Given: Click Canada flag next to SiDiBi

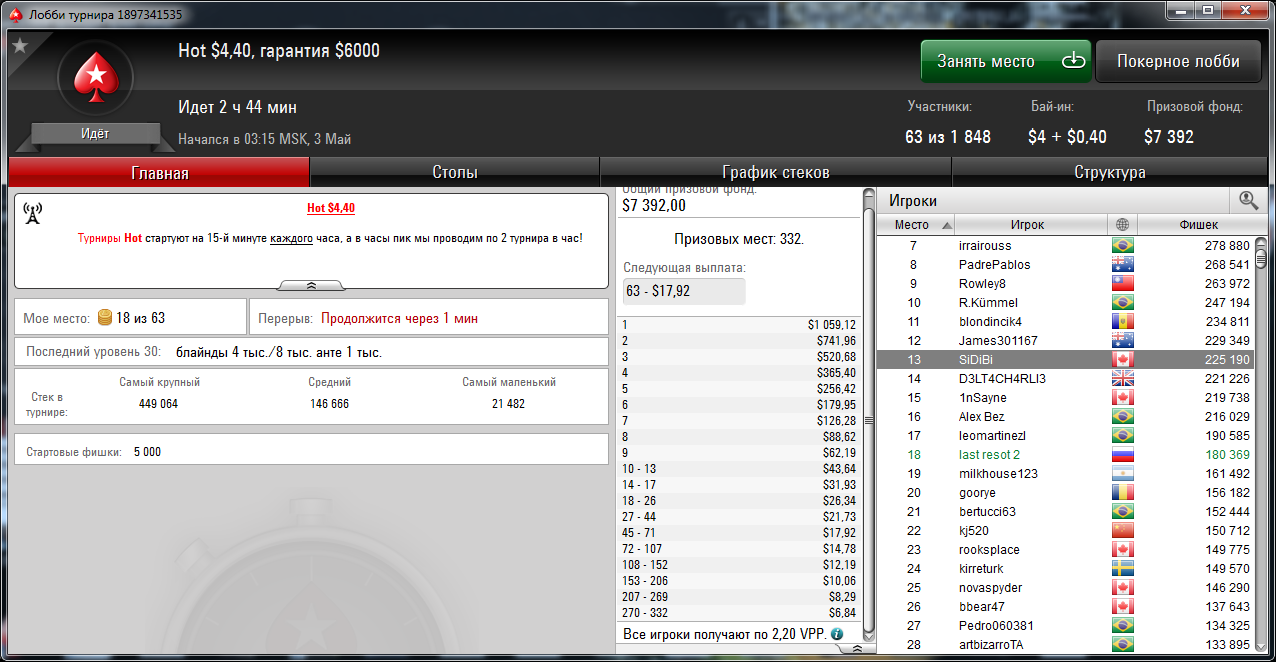Looking at the screenshot, I should click(1122, 359).
